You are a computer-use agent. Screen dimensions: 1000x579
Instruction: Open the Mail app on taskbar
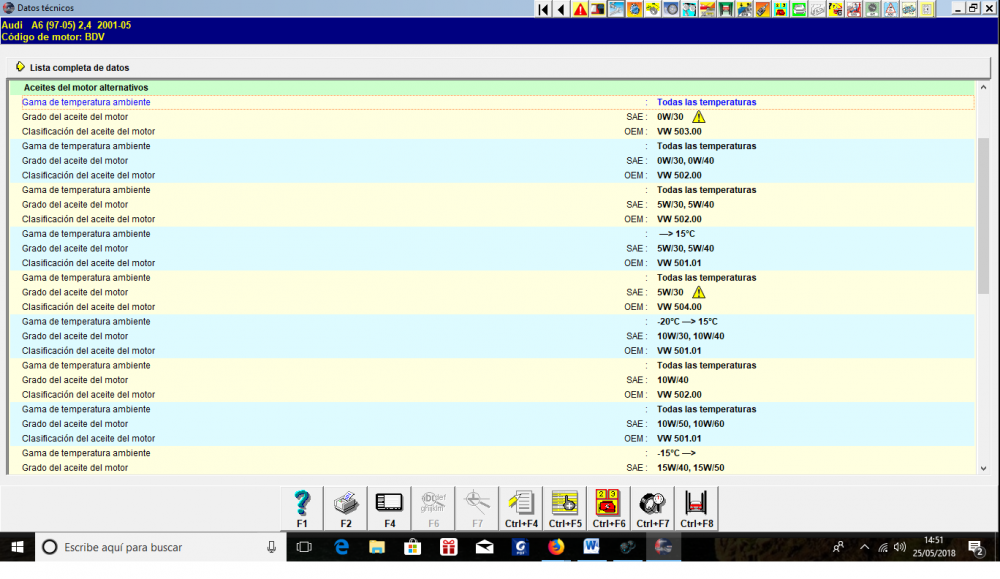point(485,547)
